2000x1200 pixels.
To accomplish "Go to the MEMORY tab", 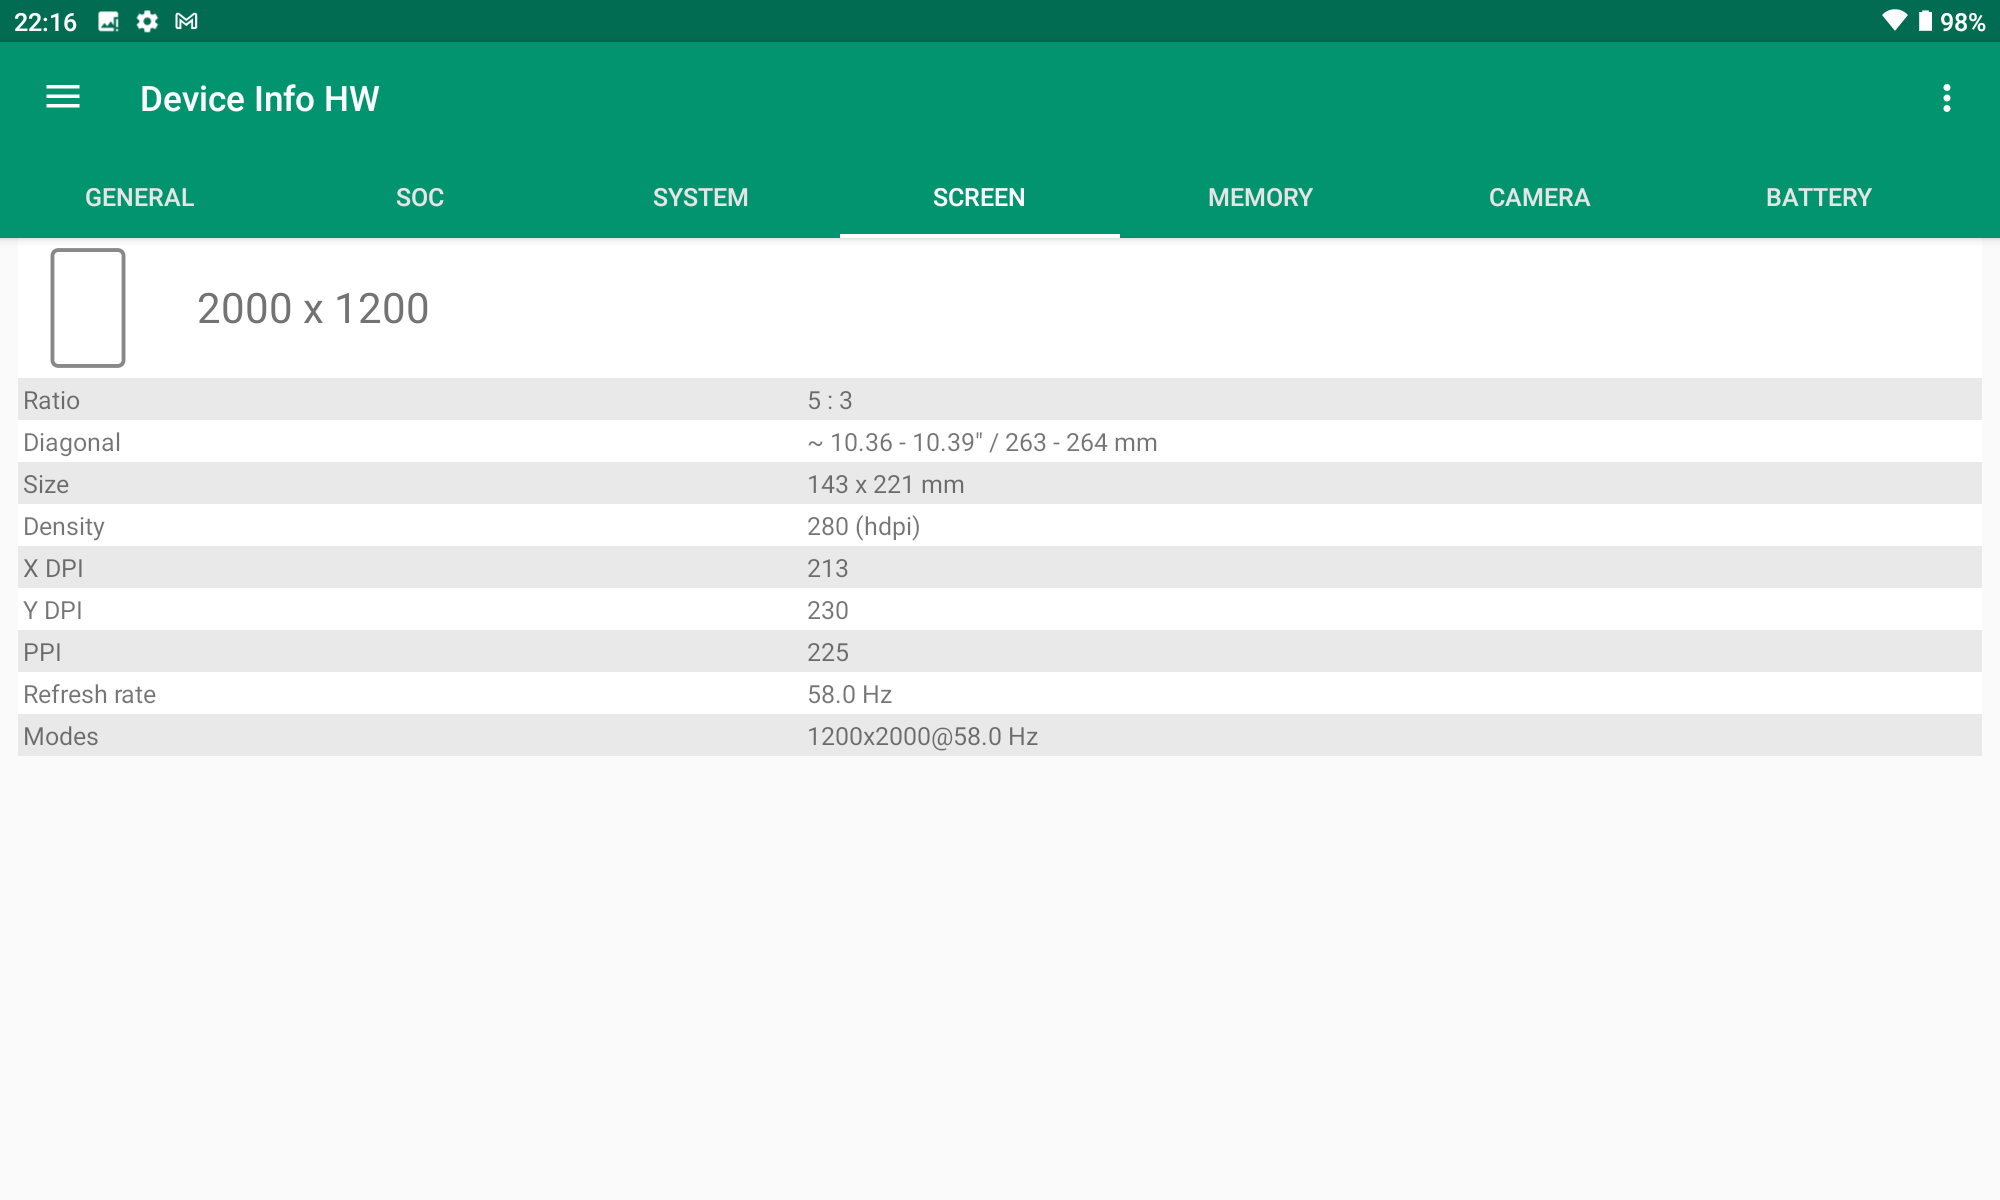I will (1260, 197).
